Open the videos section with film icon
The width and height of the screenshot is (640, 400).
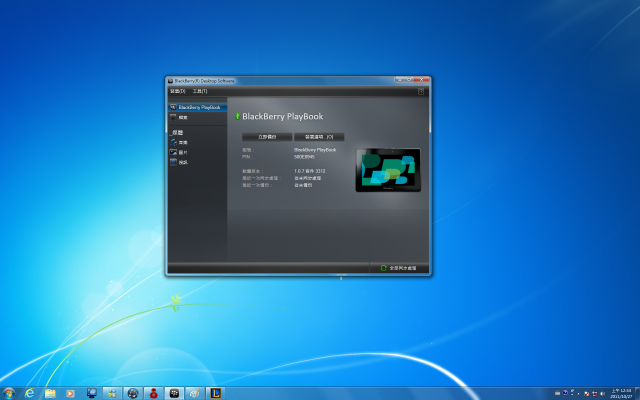pyautogui.click(x=198, y=162)
